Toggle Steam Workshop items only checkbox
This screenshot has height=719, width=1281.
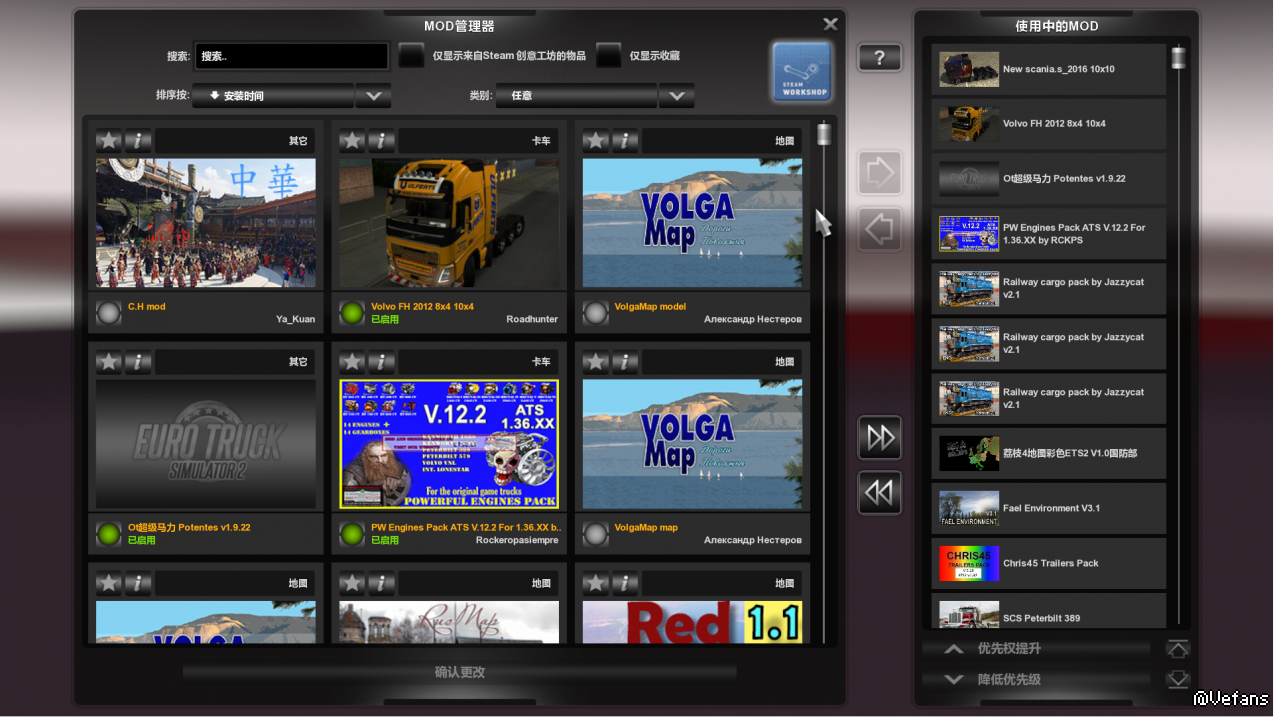click(411, 56)
